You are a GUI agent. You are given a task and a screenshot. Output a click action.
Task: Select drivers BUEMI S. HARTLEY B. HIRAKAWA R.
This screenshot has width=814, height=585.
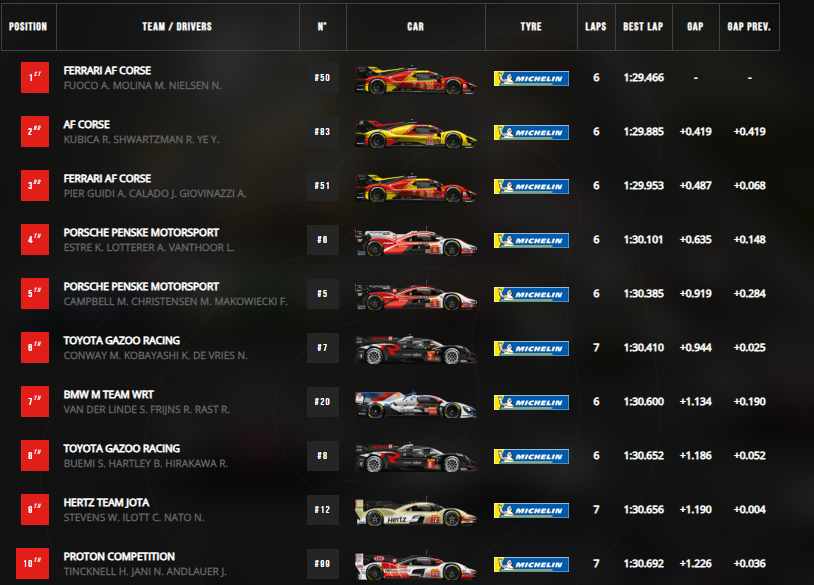coord(145,464)
